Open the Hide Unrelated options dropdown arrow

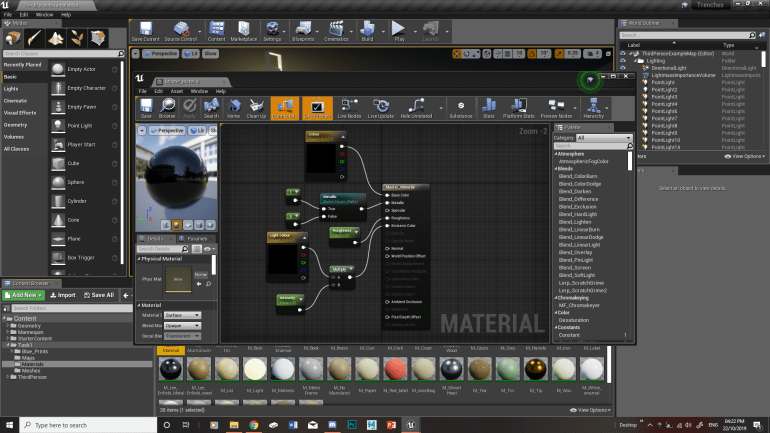point(440,108)
